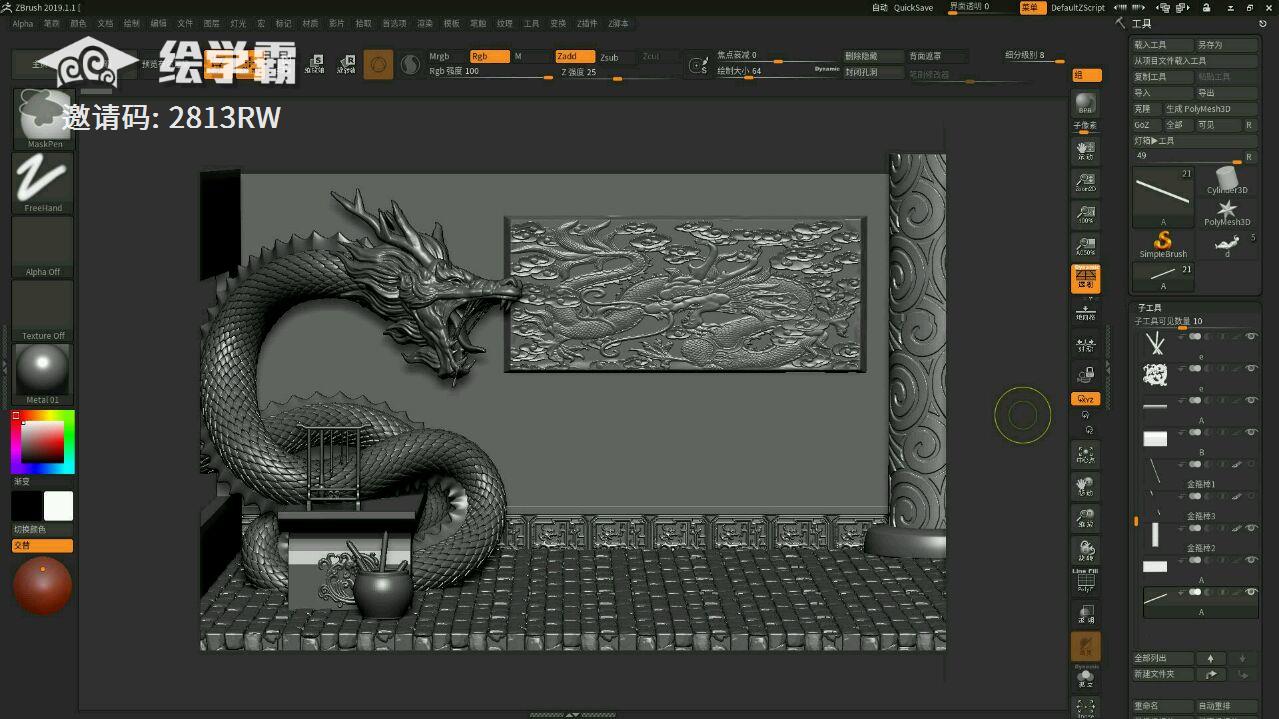Image resolution: width=1279 pixels, height=719 pixels.
Task: Toggle the Transparency 透明 icon
Action: tap(1085, 613)
